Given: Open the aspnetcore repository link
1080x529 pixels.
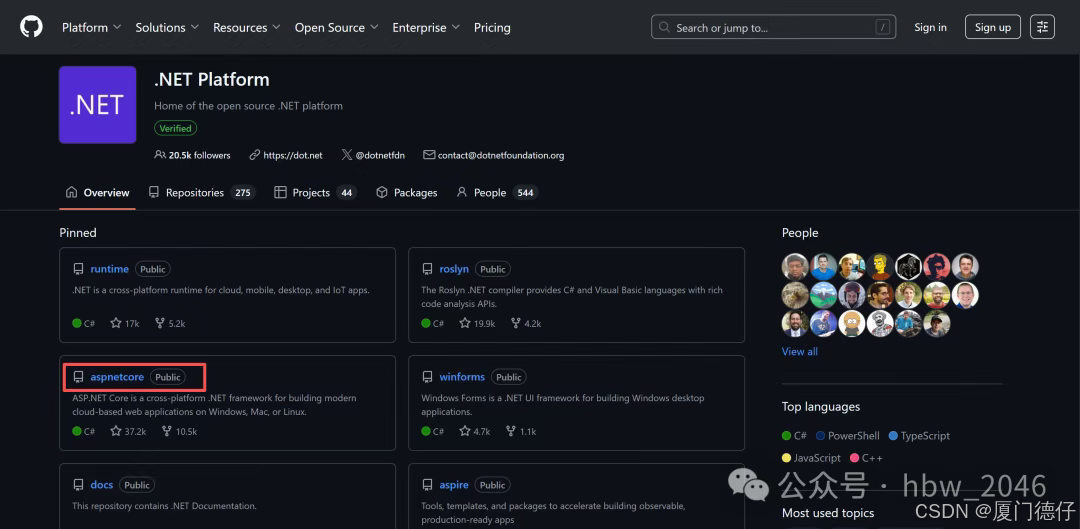Looking at the screenshot, I should click(117, 377).
